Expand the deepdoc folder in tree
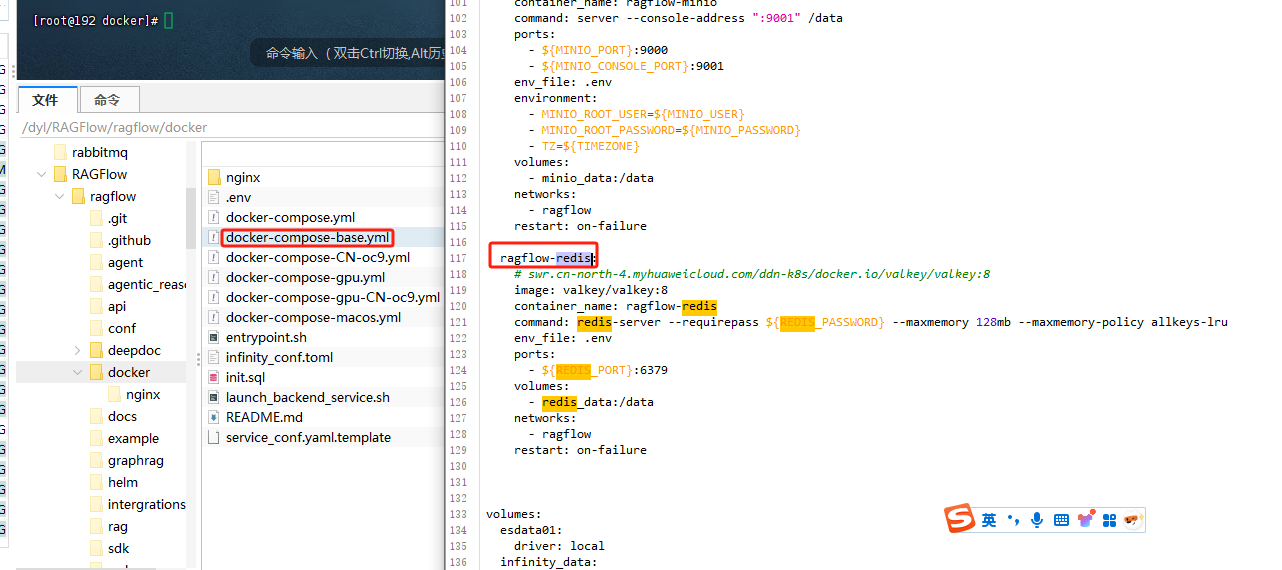Viewport: 1282px width, 570px height. [78, 350]
